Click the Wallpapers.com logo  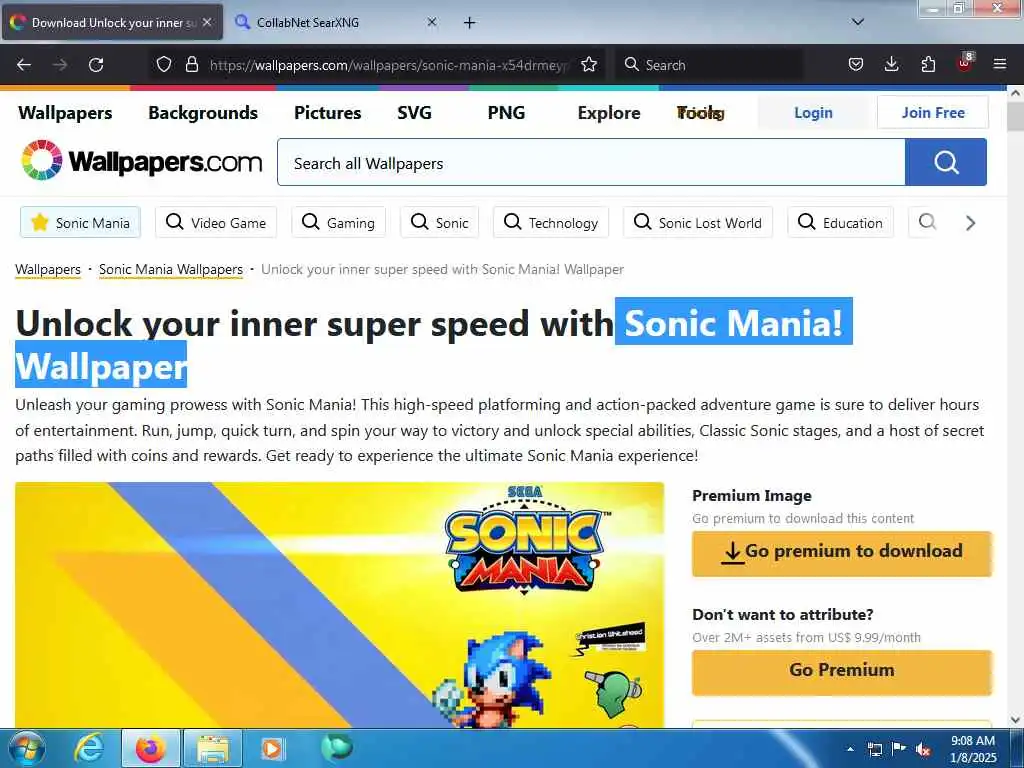point(141,161)
